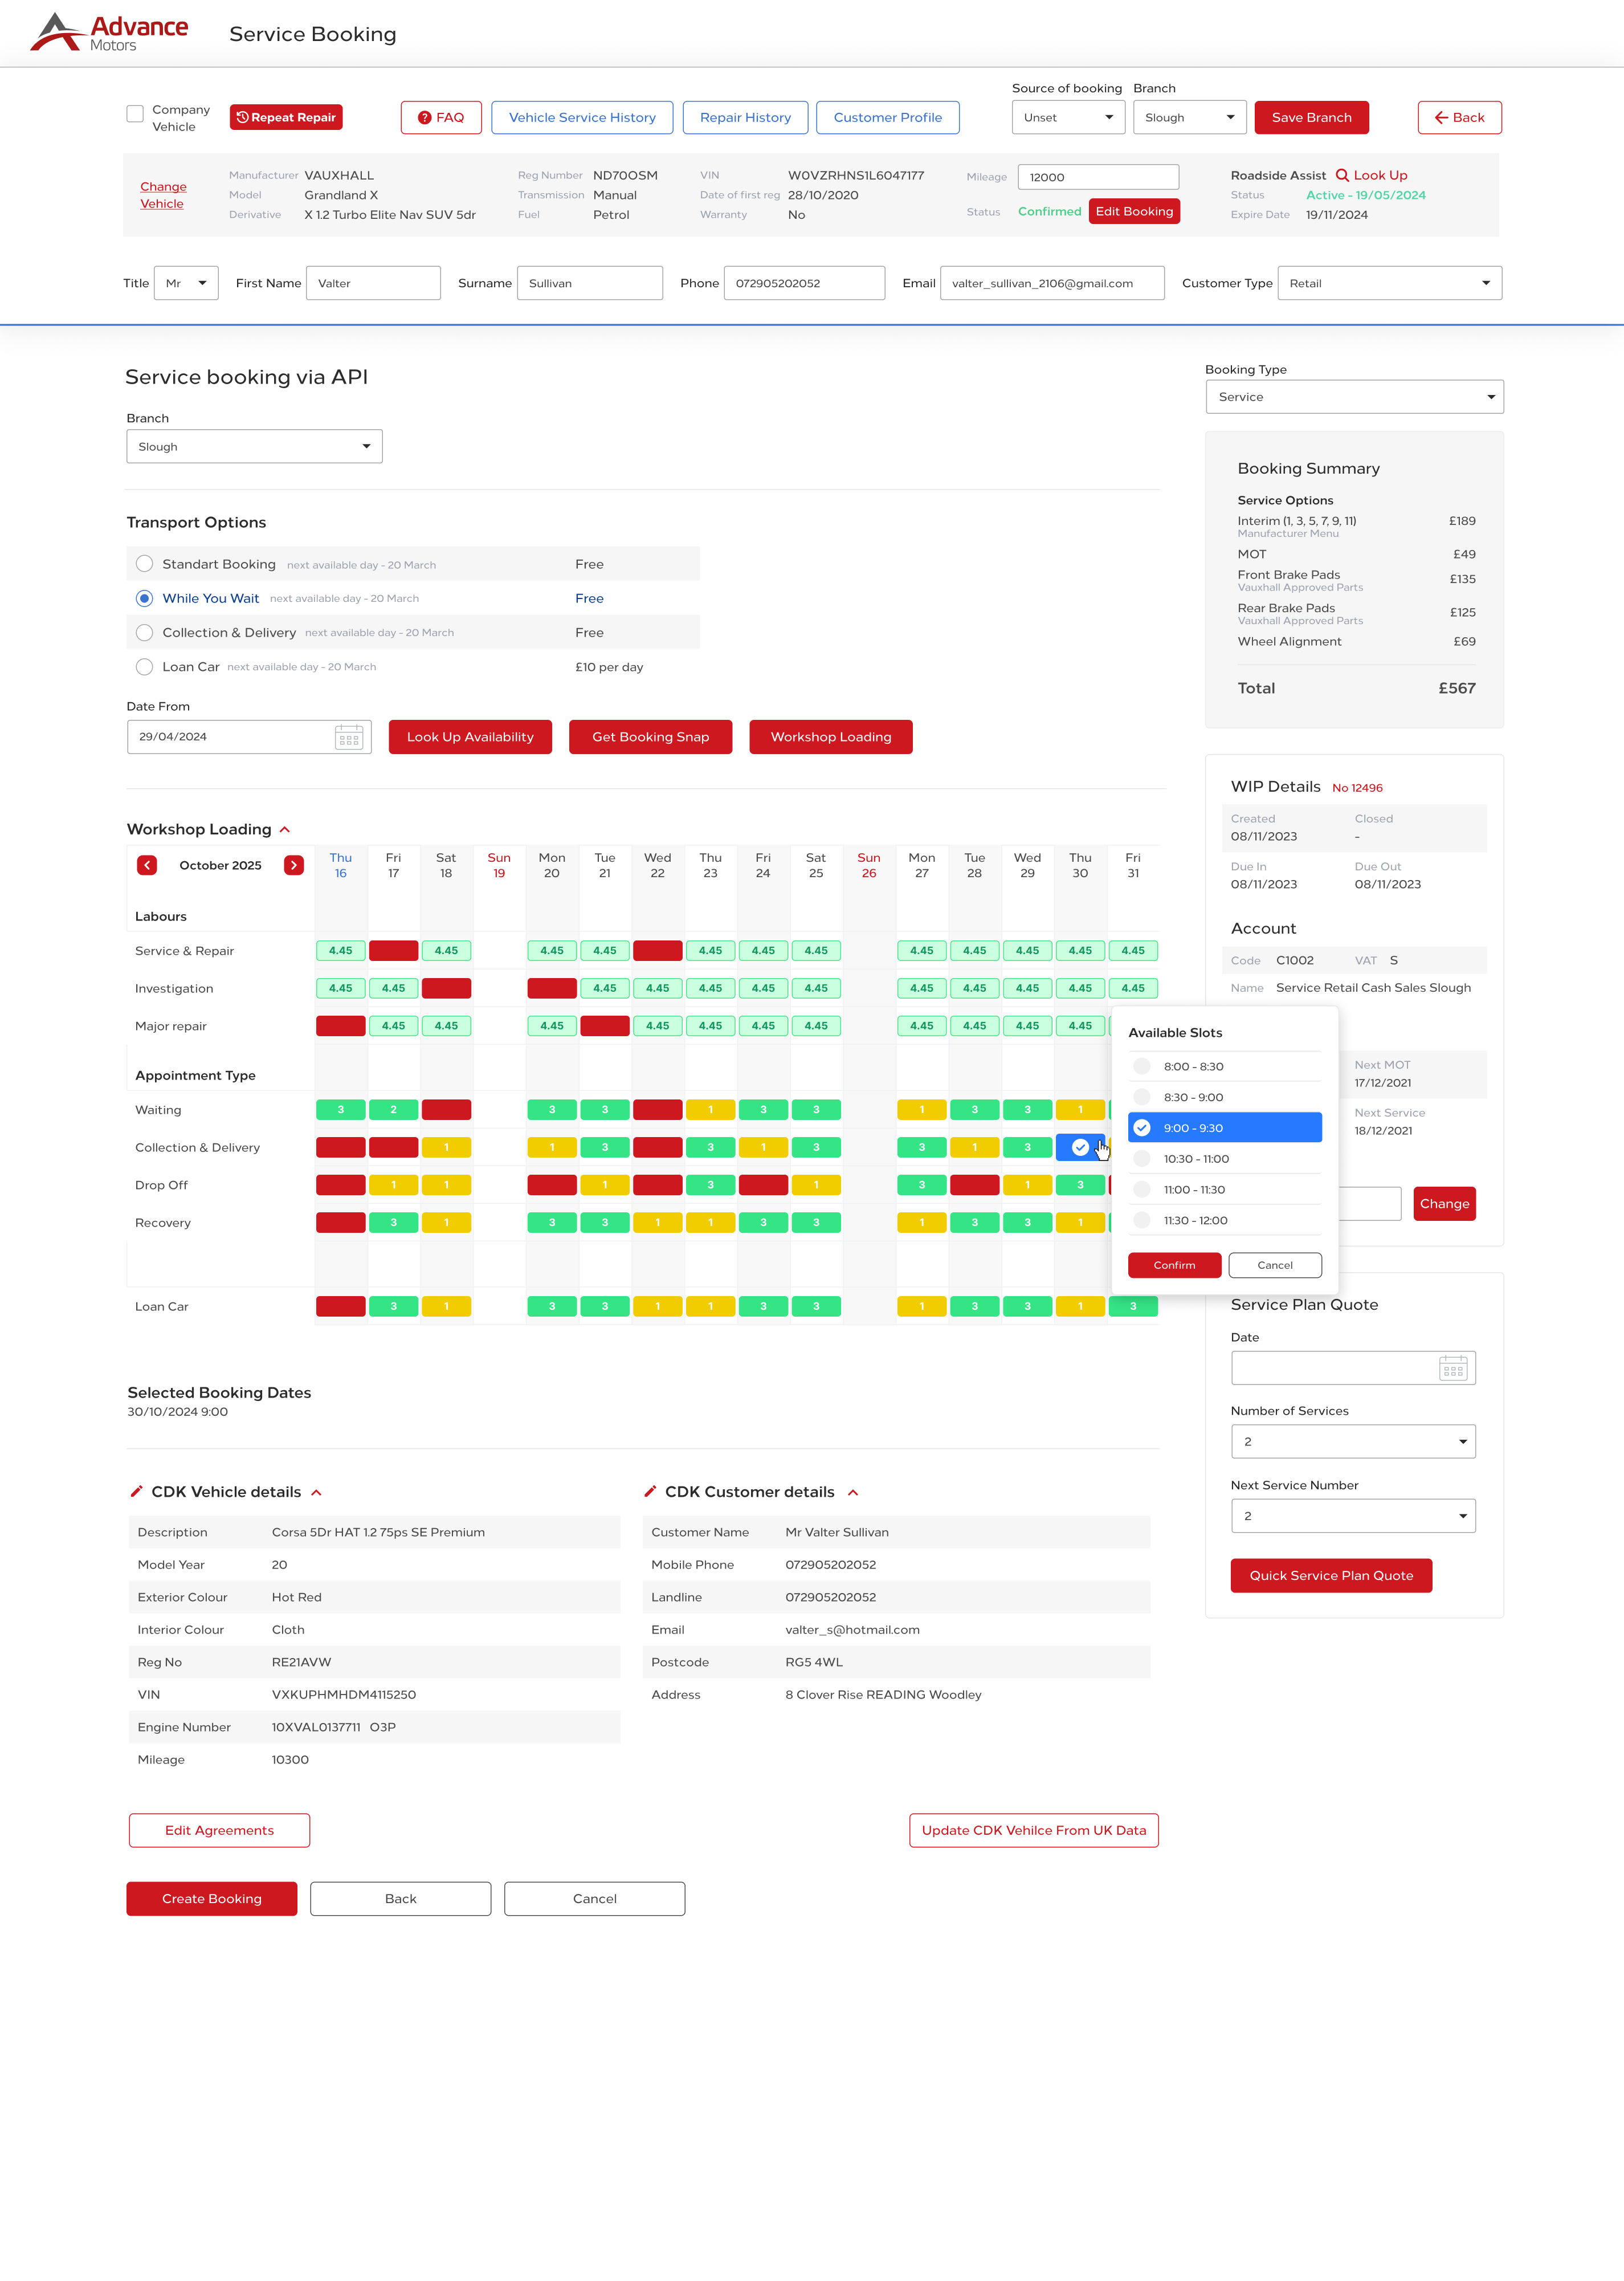Viewport: 1624px width, 2281px height.
Task: Open the Date From calendar icon
Action: [x=348, y=737]
